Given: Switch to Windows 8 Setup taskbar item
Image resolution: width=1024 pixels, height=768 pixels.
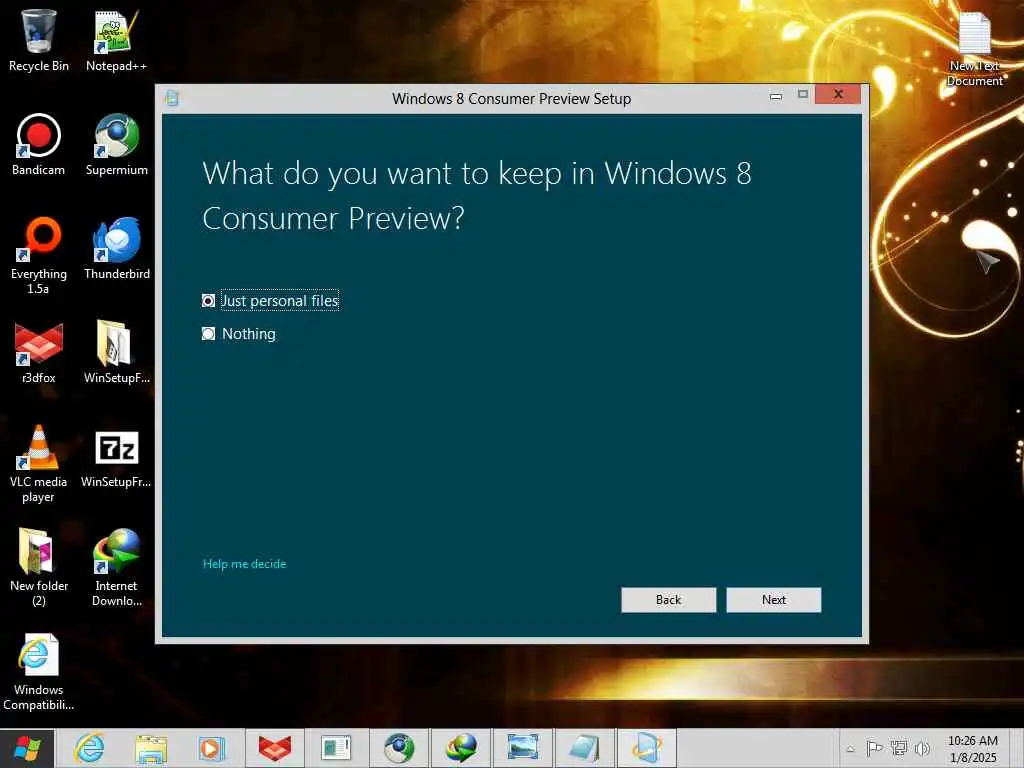Looking at the screenshot, I should pyautogui.click(x=647, y=748).
